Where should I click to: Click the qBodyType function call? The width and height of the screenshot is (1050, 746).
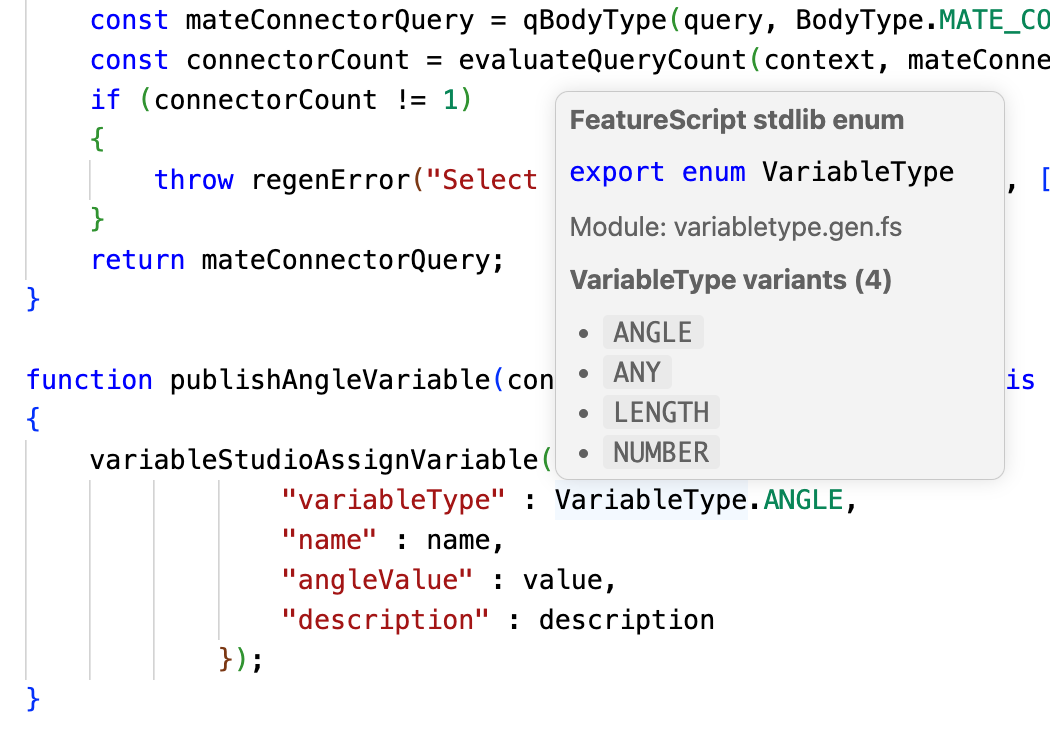593,20
